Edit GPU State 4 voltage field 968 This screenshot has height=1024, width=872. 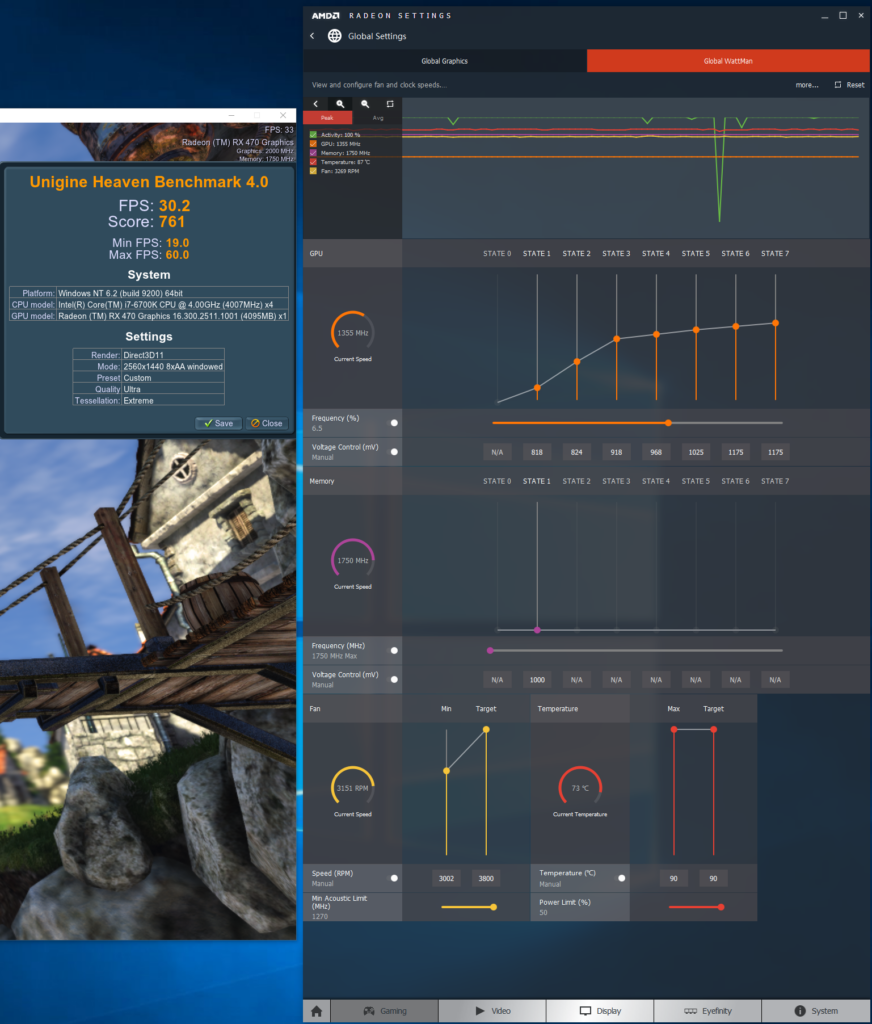[656, 452]
